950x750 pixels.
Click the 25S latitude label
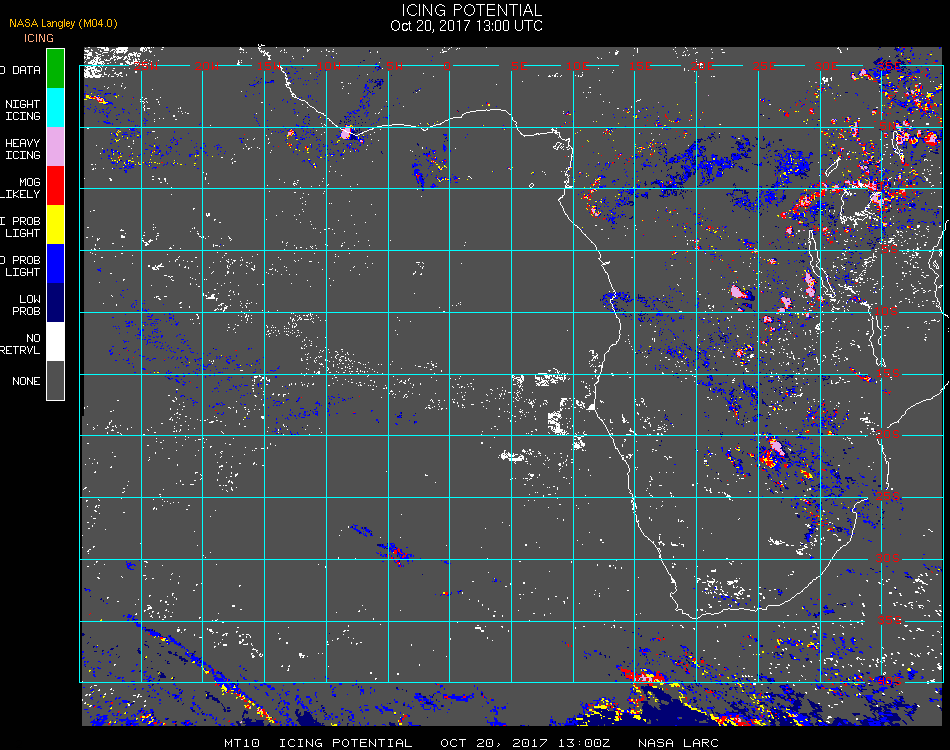click(888, 497)
